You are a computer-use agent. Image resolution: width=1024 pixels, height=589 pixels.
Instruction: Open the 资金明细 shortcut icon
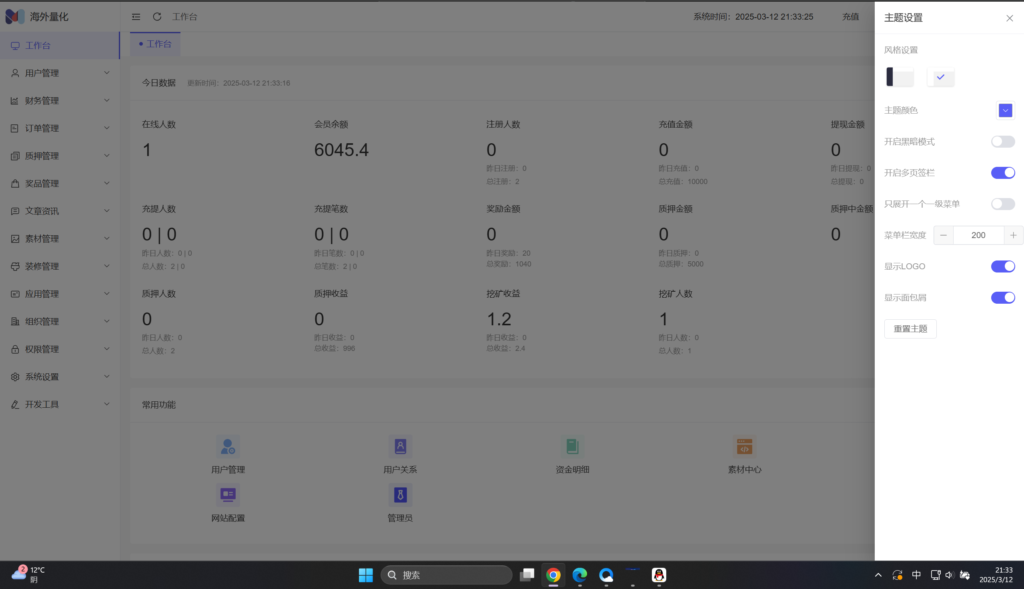point(572,447)
